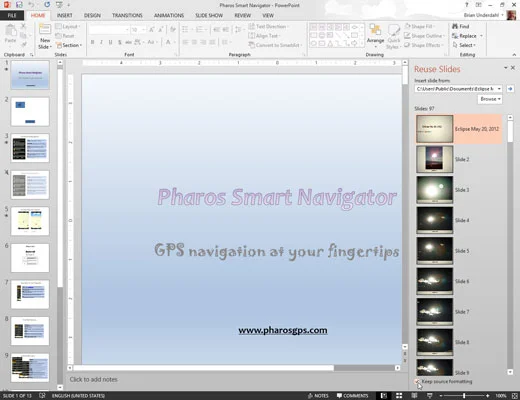
Task: Open the font size dropdown
Action: (x=143, y=30)
